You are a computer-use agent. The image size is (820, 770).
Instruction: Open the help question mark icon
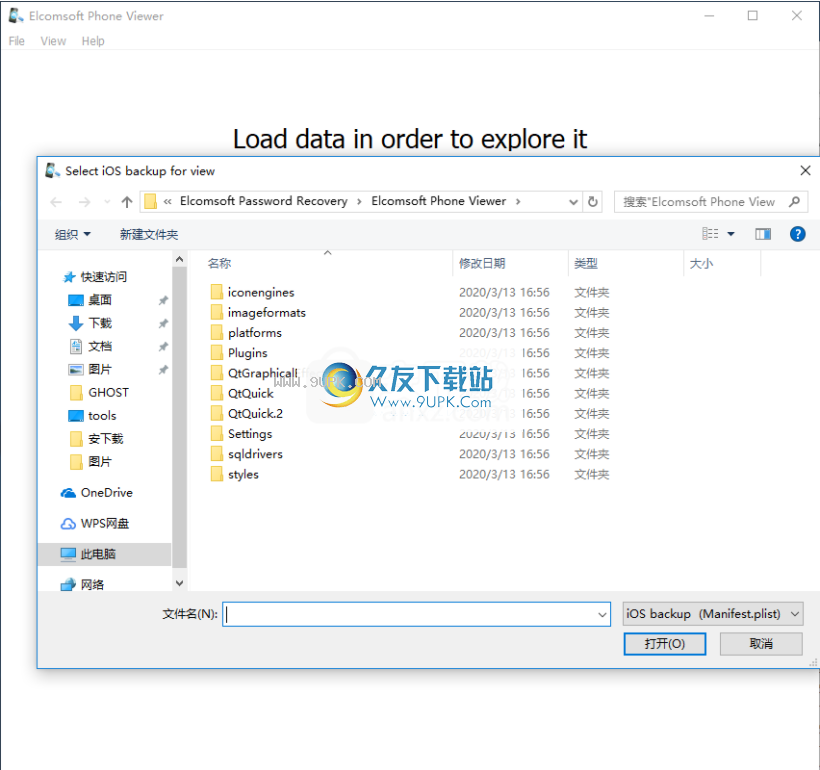click(797, 234)
